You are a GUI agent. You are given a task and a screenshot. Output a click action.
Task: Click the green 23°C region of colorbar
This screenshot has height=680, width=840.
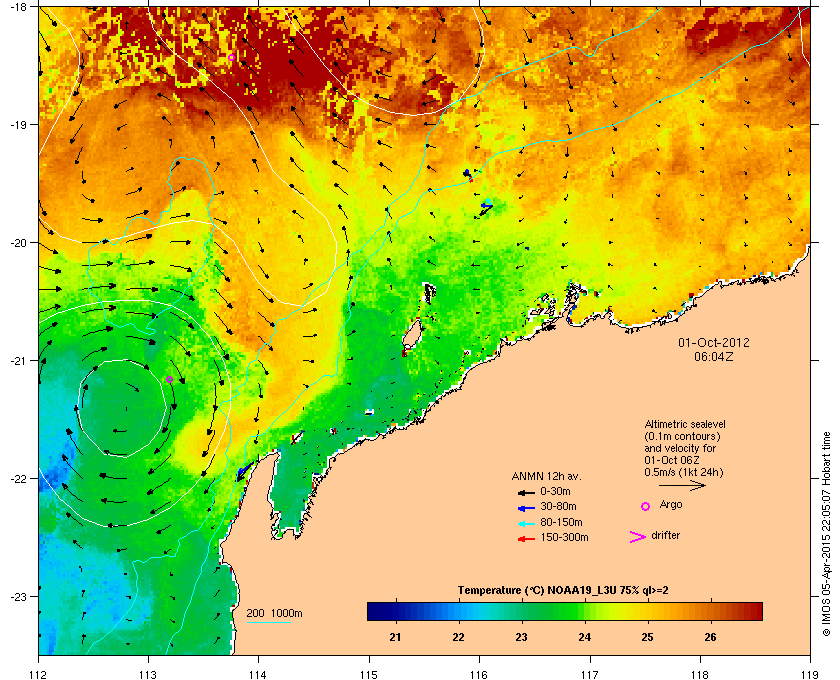521,611
